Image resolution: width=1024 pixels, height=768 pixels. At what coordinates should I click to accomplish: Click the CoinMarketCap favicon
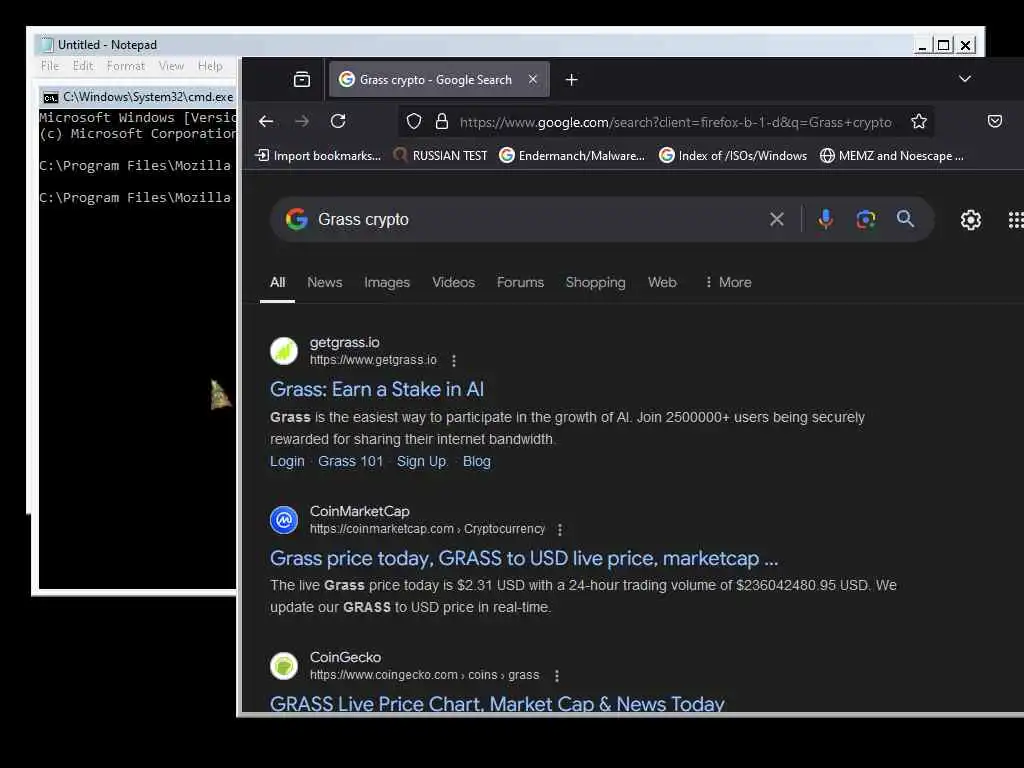point(284,520)
